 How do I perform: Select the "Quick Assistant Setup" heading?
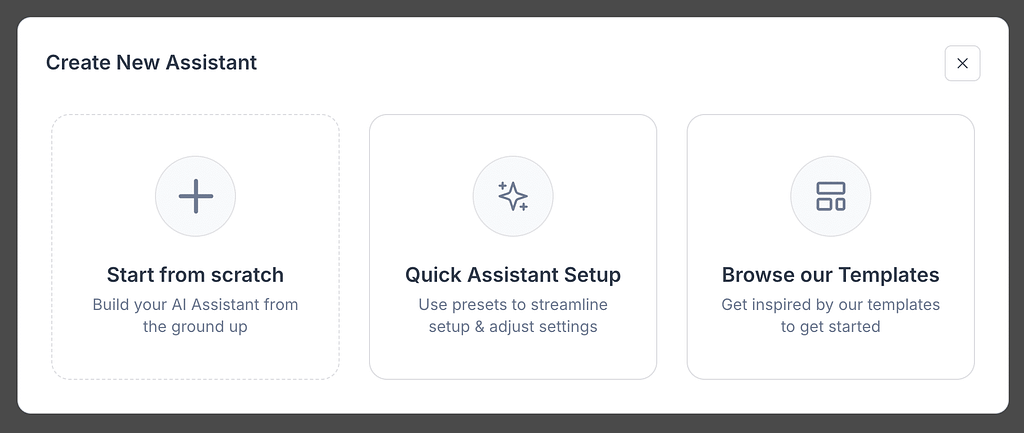(513, 274)
